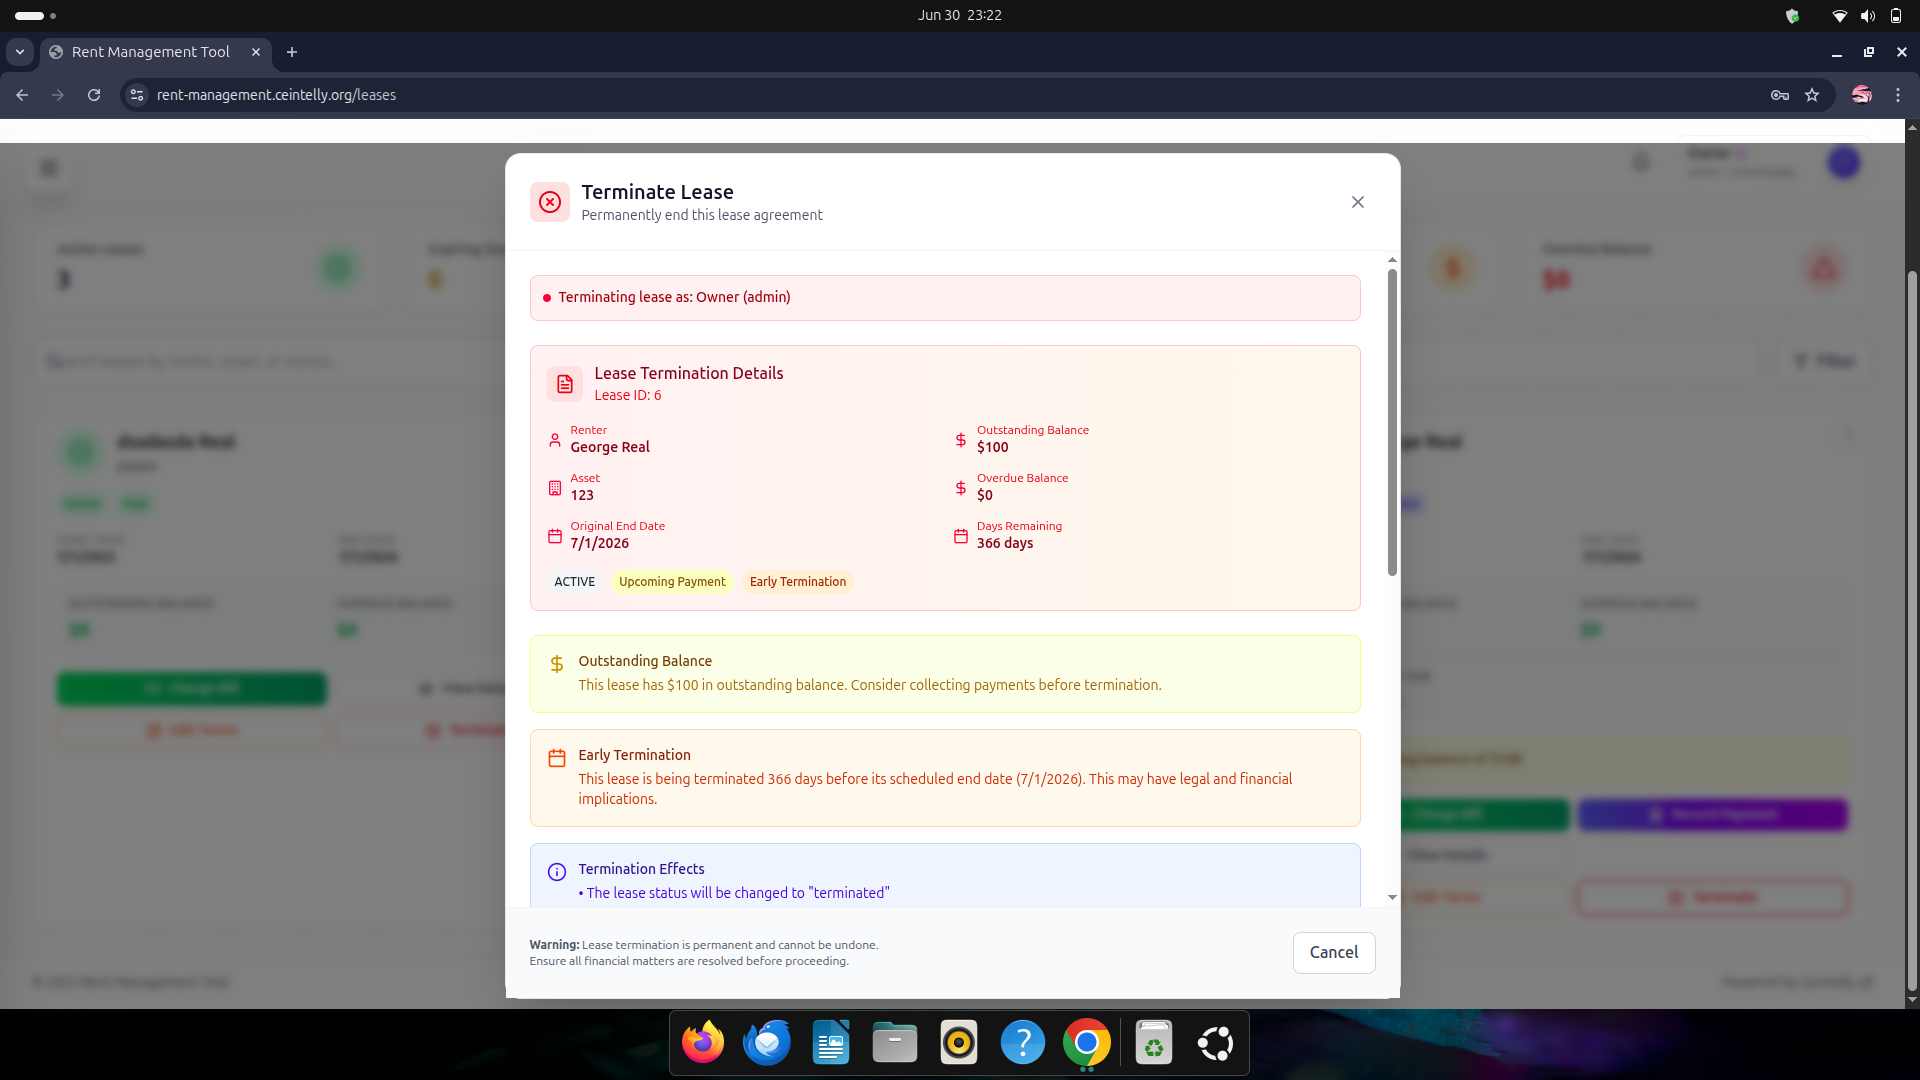1920x1080 pixels.
Task: Click the Lease Termination Details document icon
Action: pyautogui.click(x=565, y=384)
